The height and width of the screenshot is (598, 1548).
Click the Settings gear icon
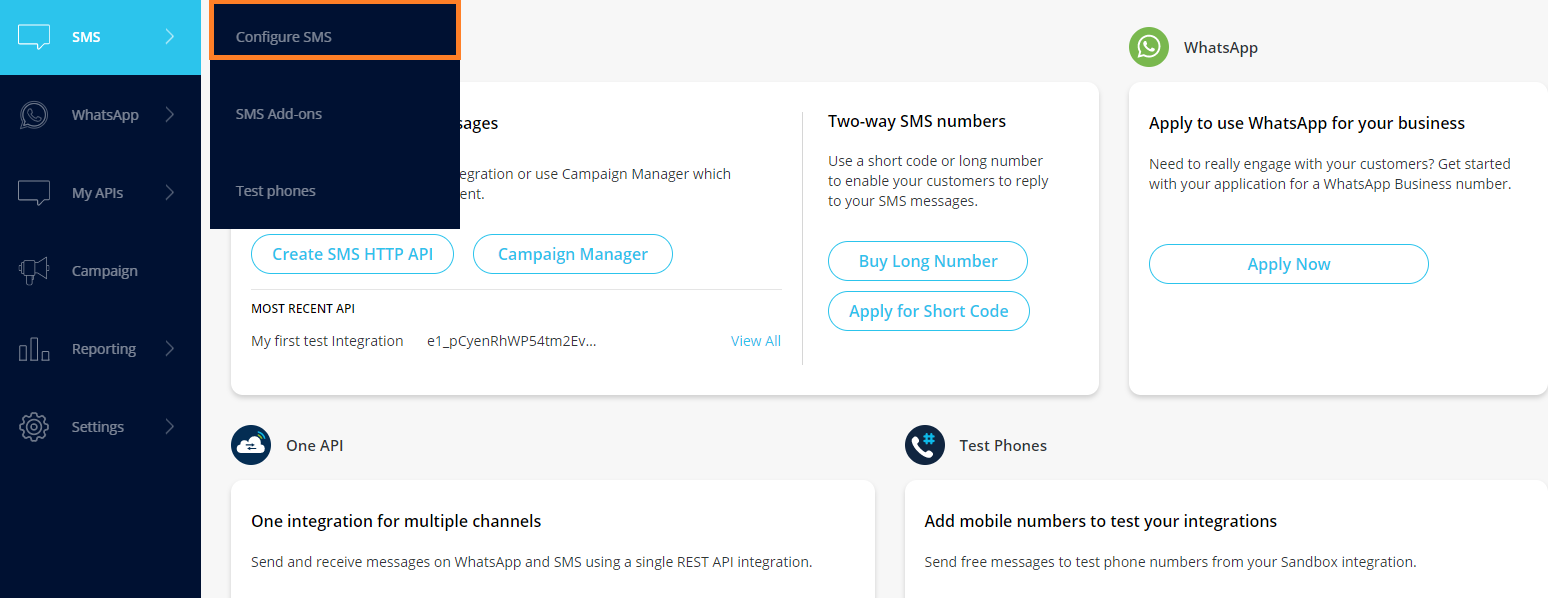34,427
